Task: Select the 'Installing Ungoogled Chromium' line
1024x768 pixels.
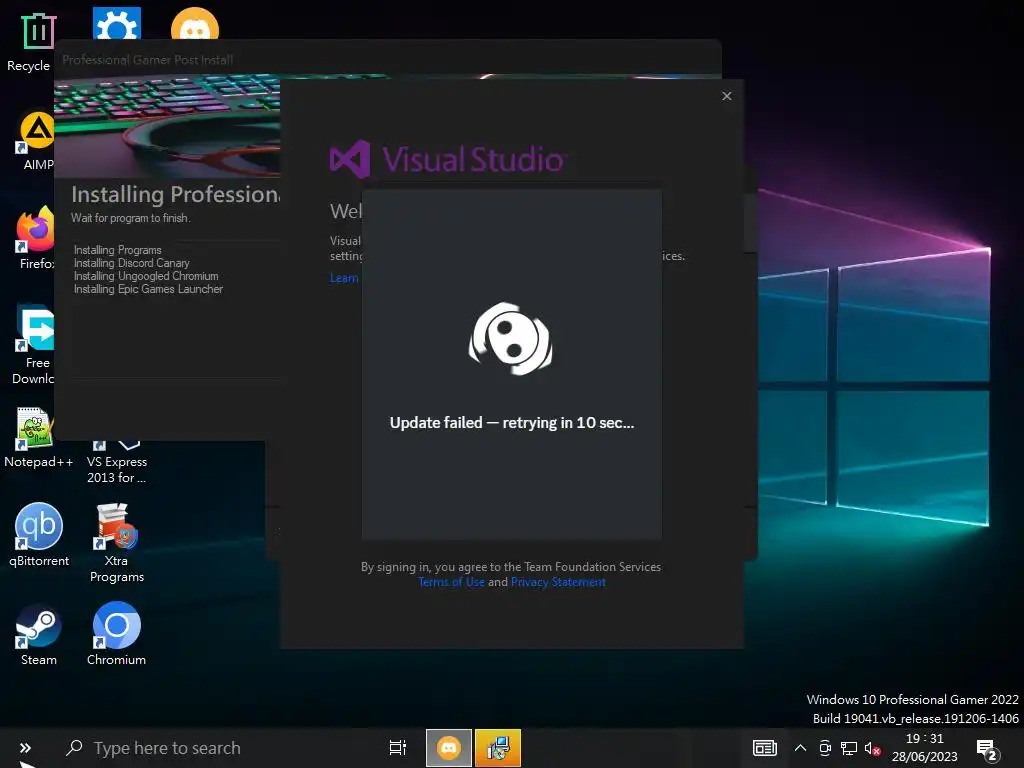Action: (146, 276)
